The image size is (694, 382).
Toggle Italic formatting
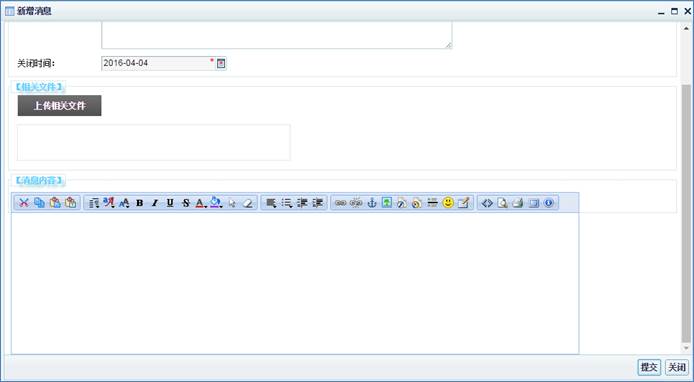click(x=154, y=203)
